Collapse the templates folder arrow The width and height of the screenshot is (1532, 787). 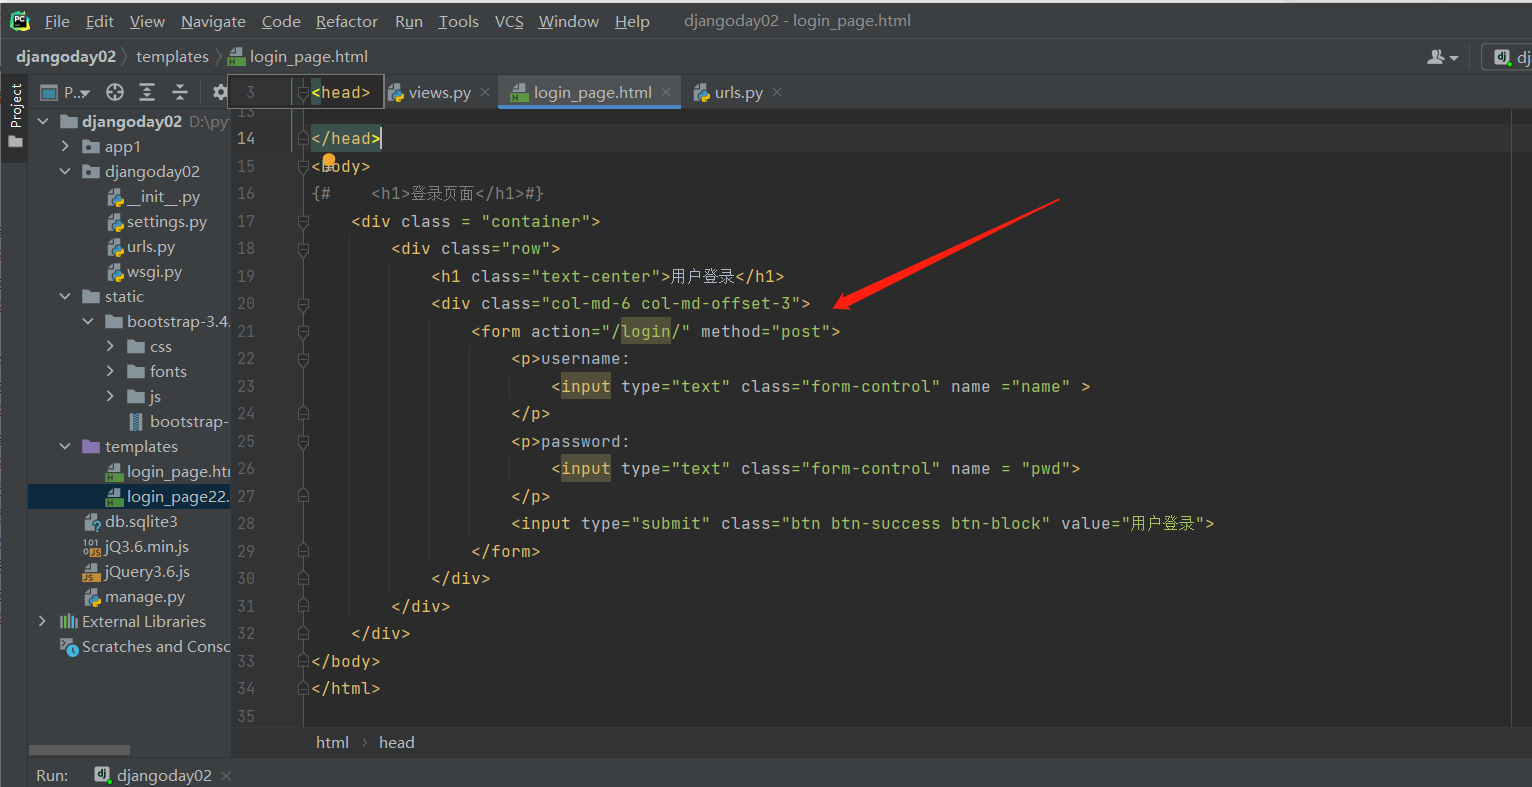(x=65, y=447)
